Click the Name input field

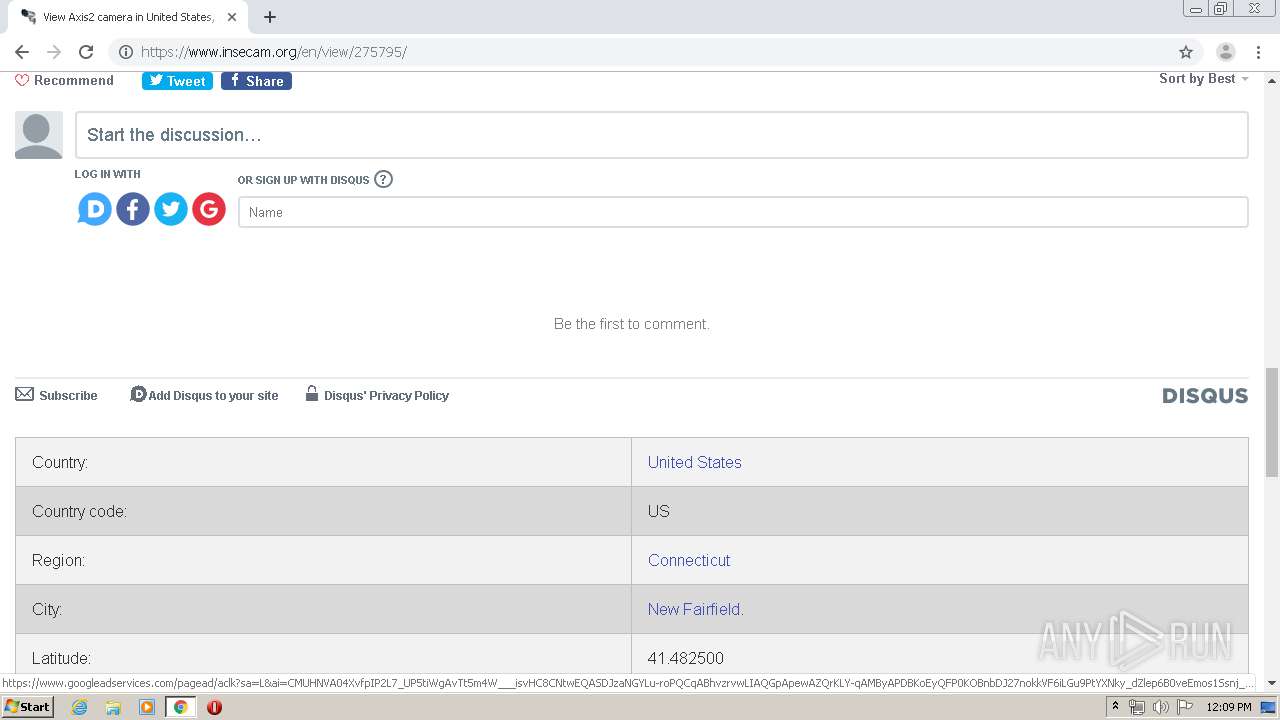(x=743, y=212)
